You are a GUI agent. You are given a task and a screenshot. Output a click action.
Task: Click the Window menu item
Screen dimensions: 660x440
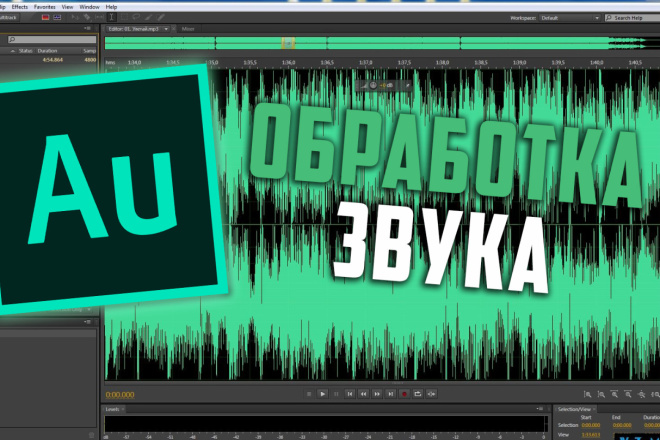coord(89,6)
